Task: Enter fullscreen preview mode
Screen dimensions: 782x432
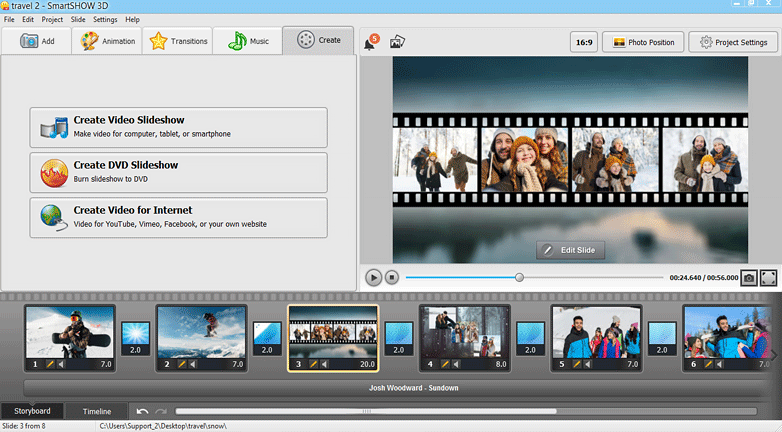Action: tap(769, 277)
